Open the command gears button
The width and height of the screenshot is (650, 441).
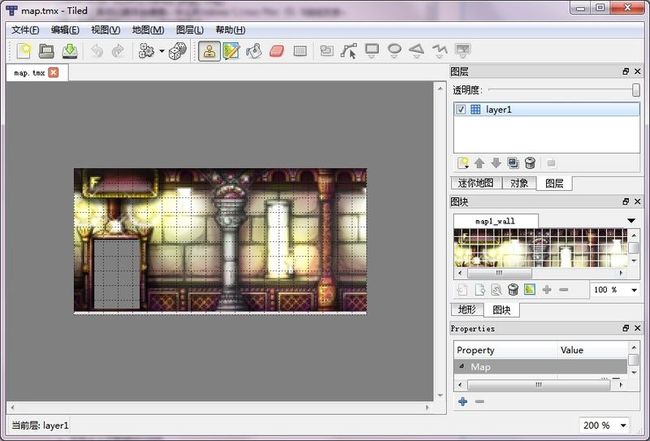point(146,51)
